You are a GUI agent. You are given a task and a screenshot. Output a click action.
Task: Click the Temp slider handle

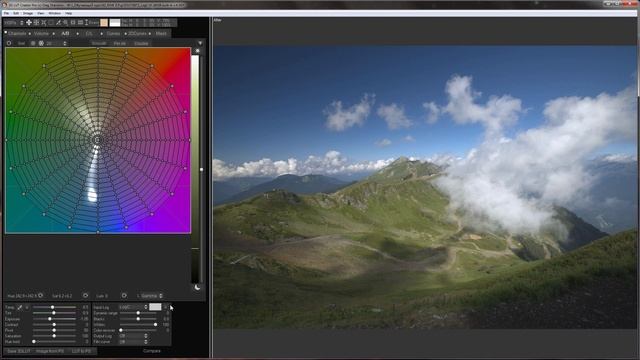click(x=53, y=307)
